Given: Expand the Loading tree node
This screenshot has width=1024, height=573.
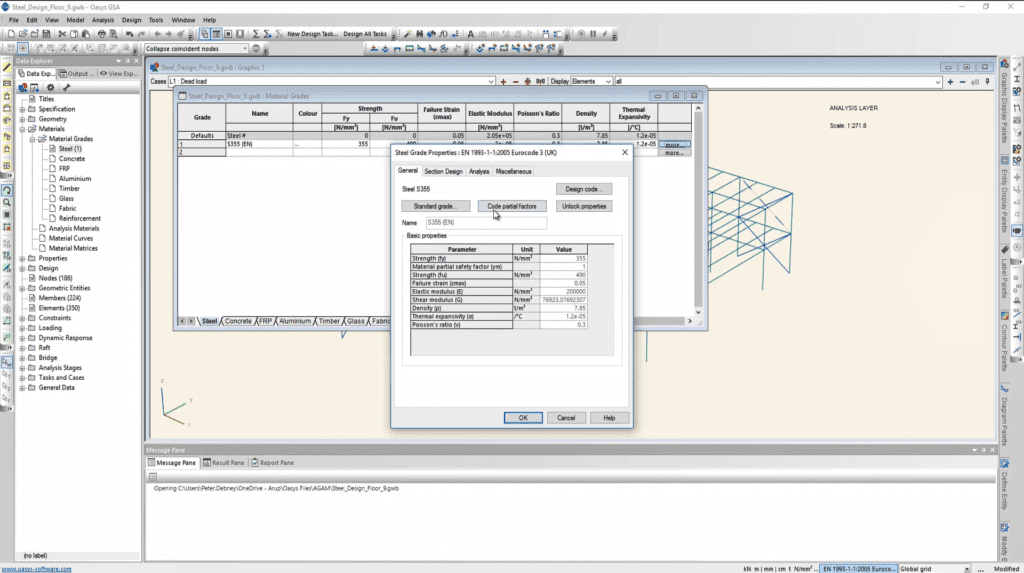Looking at the screenshot, I should coord(22,328).
